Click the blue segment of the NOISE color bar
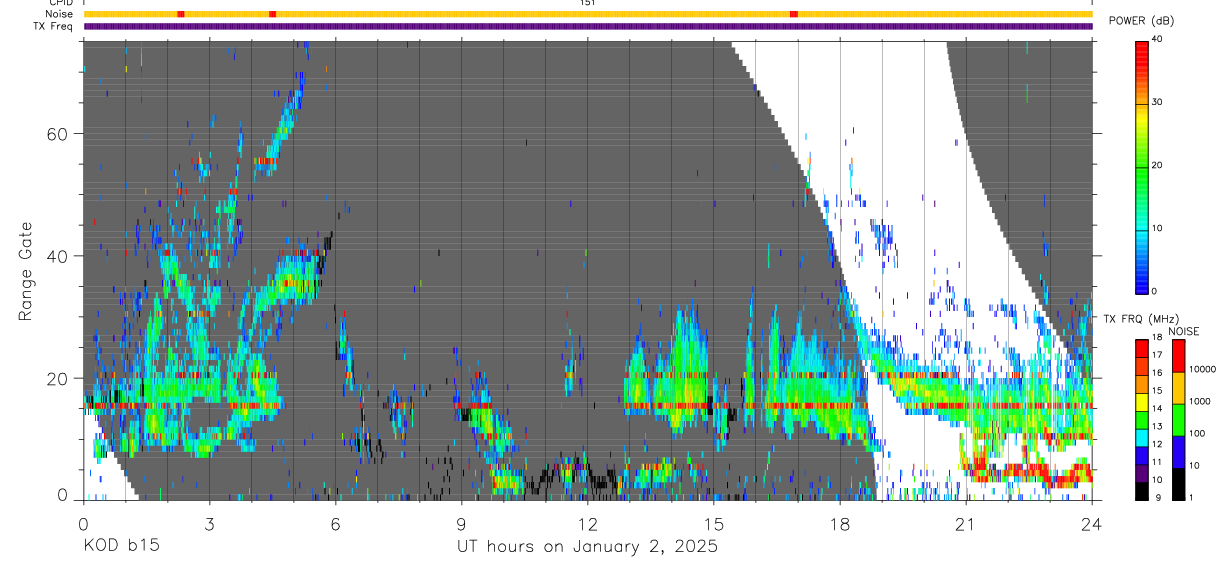Image resolution: width=1228 pixels, height=567 pixels. click(1179, 452)
